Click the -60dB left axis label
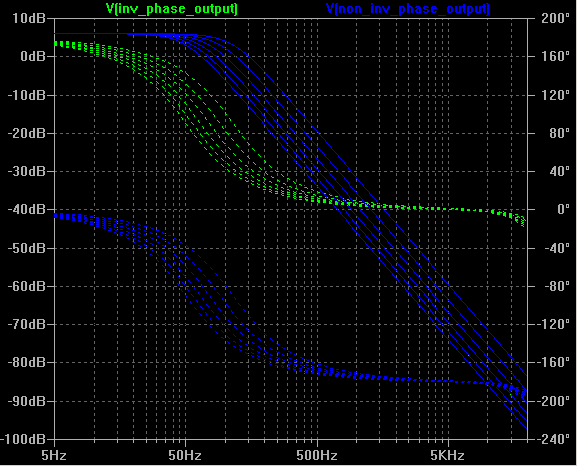The image size is (577, 466). (26, 286)
